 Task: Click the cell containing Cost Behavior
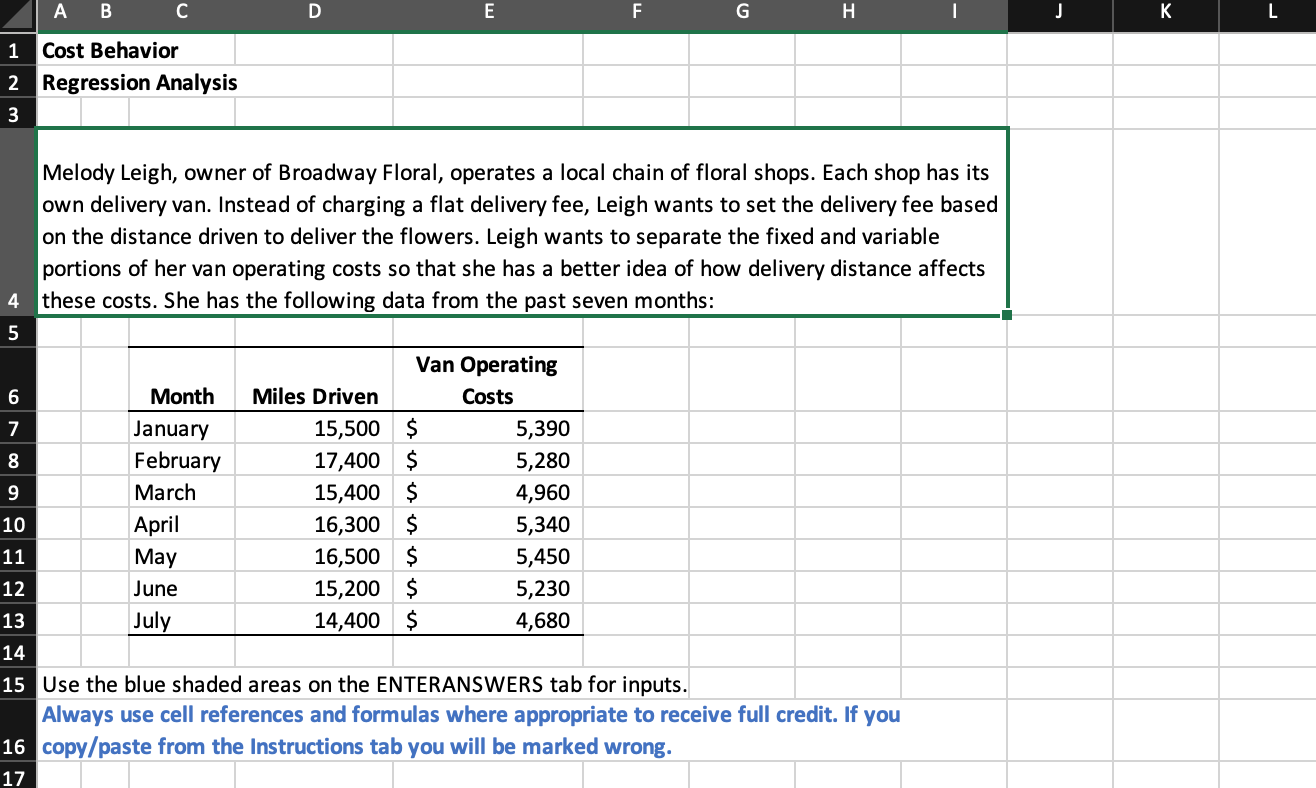tap(110, 50)
